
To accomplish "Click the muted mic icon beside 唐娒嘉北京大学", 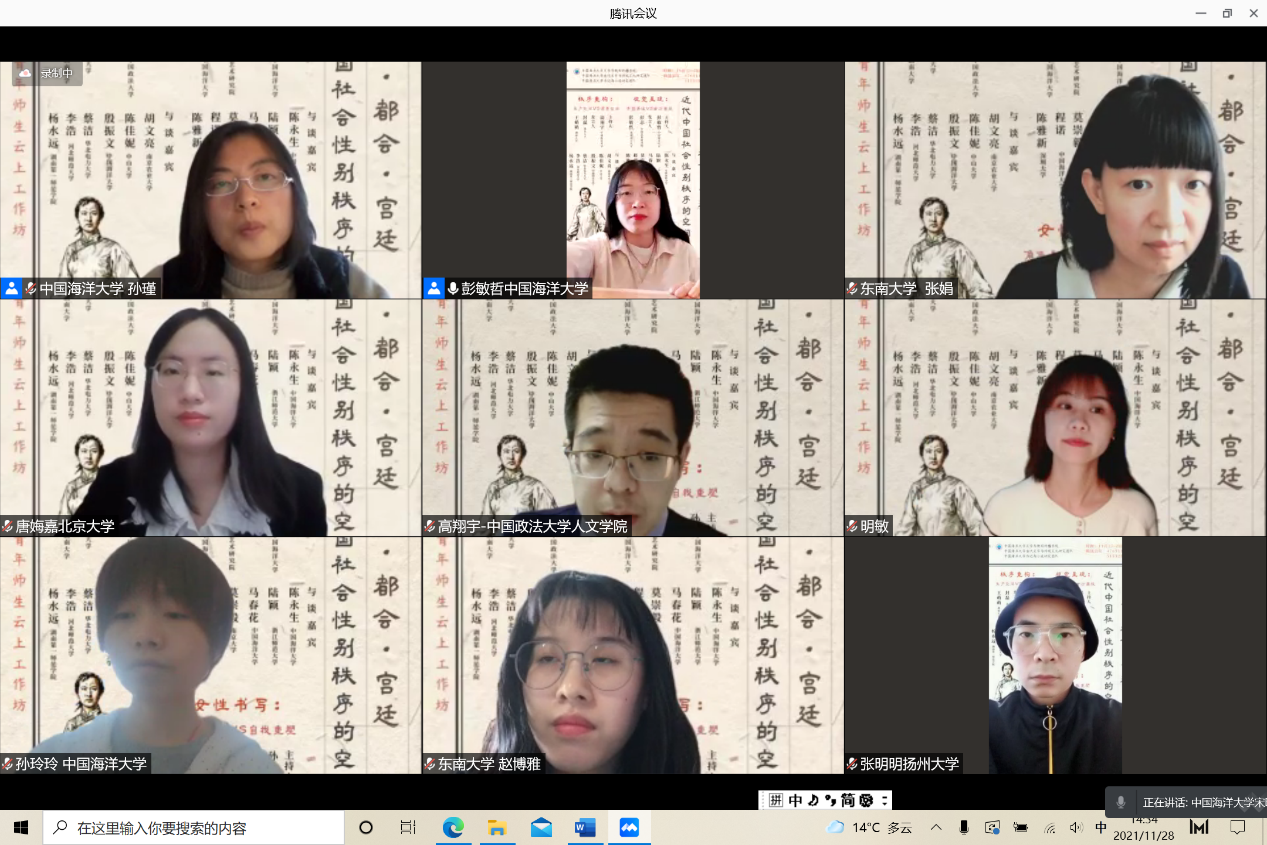I will 7,526.
